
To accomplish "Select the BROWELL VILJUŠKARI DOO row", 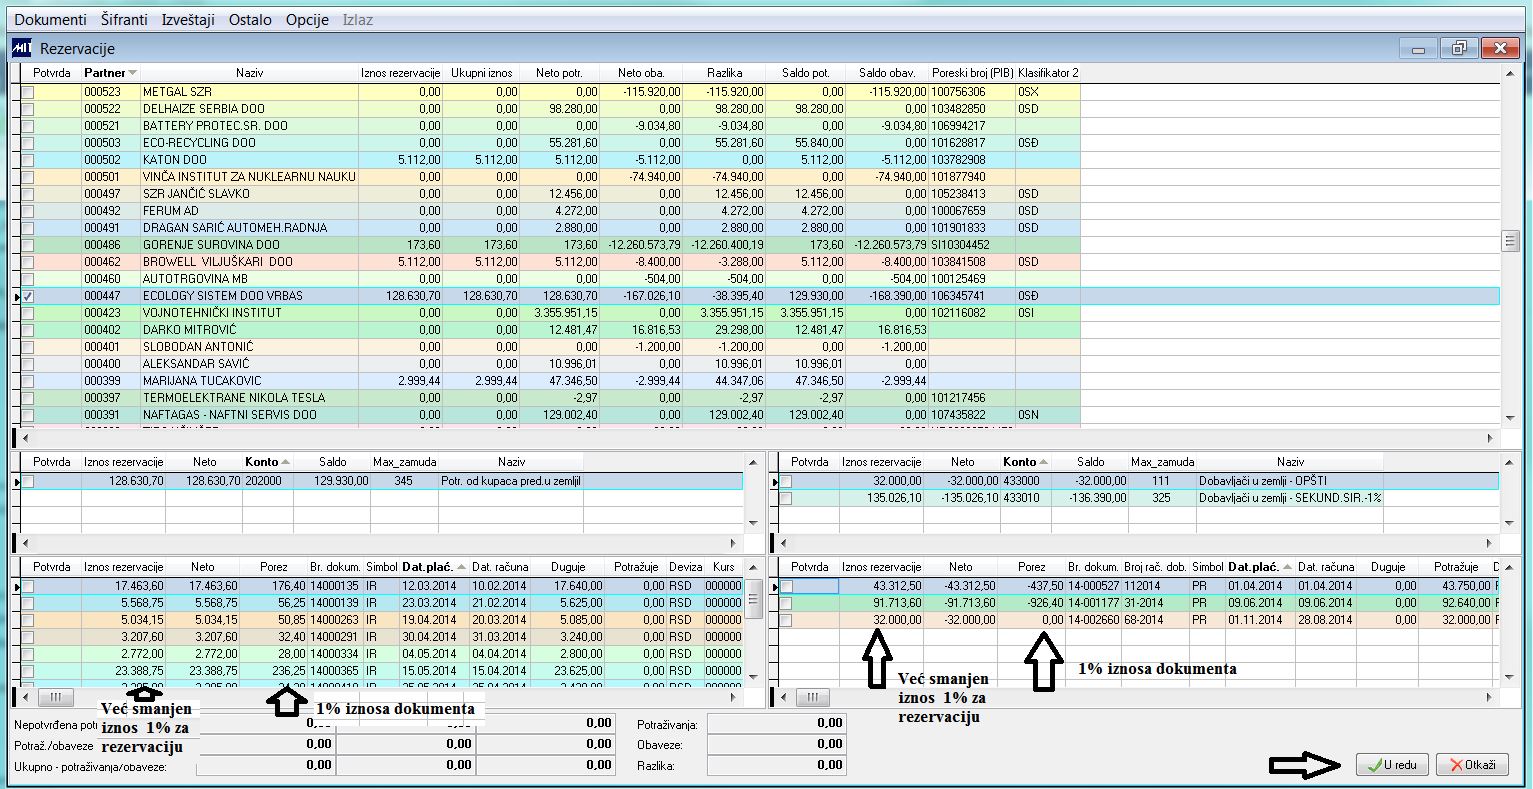I will click(x=760, y=262).
